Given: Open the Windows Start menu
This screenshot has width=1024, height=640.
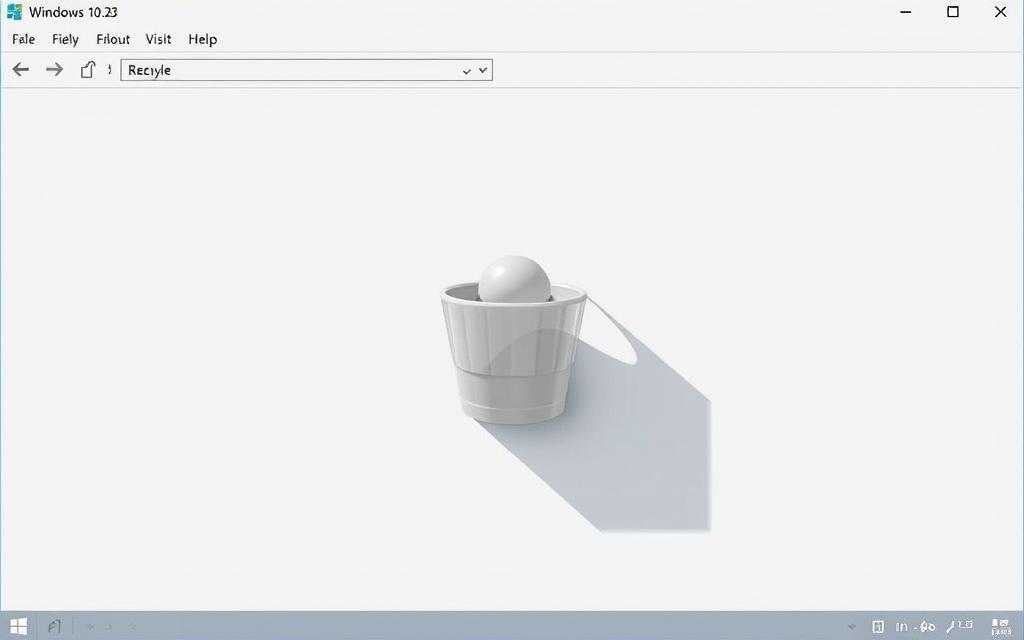Looking at the screenshot, I should click(19, 626).
